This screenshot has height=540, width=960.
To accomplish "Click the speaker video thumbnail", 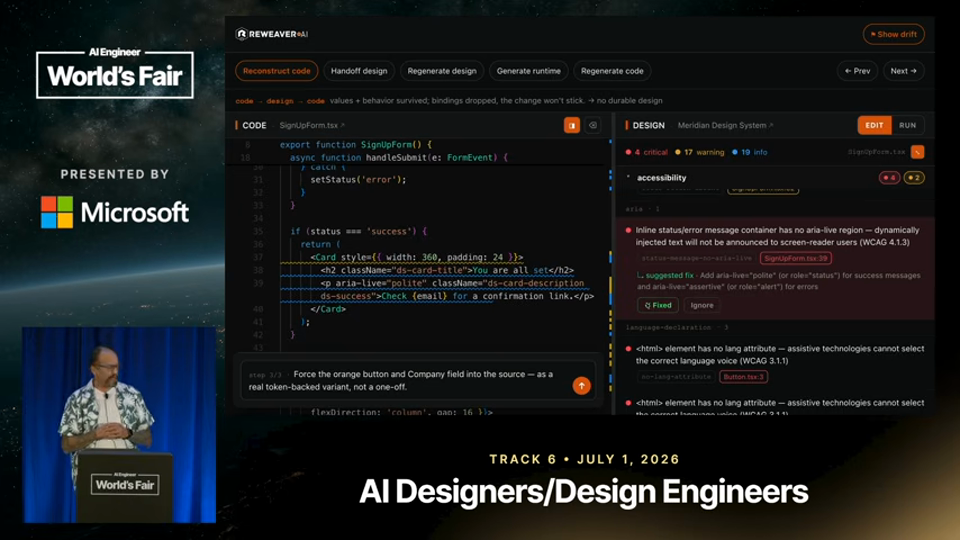I will click(x=119, y=425).
